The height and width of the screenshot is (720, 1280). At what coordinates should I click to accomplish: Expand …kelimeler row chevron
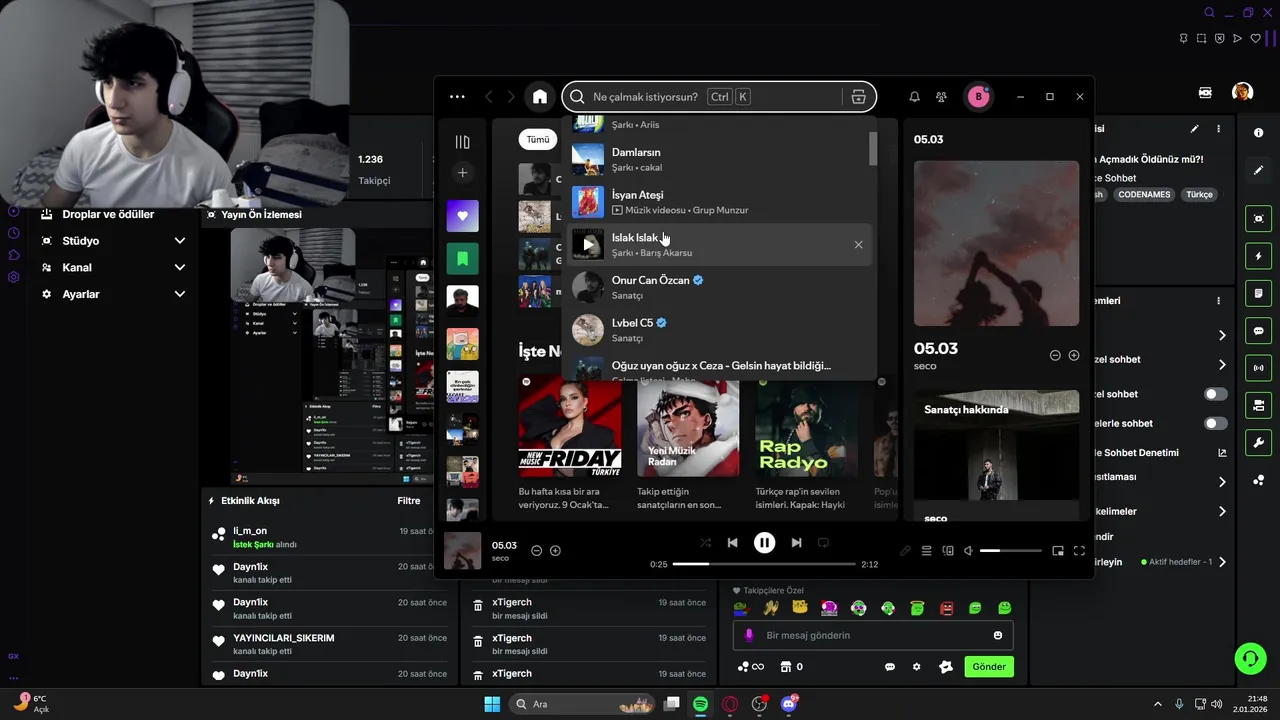click(x=1222, y=512)
